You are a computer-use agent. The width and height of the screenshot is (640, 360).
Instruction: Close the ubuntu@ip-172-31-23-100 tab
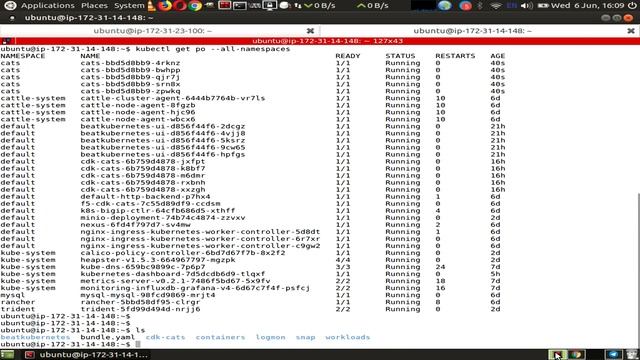[x=310, y=31]
